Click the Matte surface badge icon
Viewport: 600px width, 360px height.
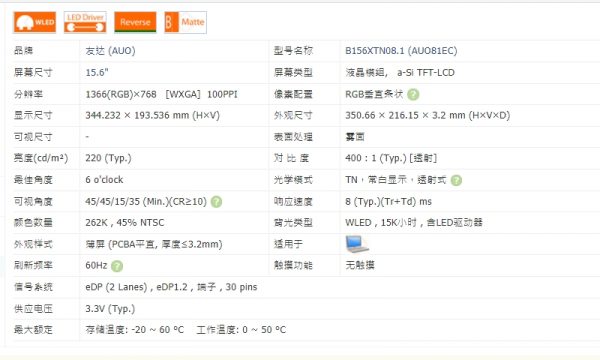pyautogui.click(x=186, y=22)
